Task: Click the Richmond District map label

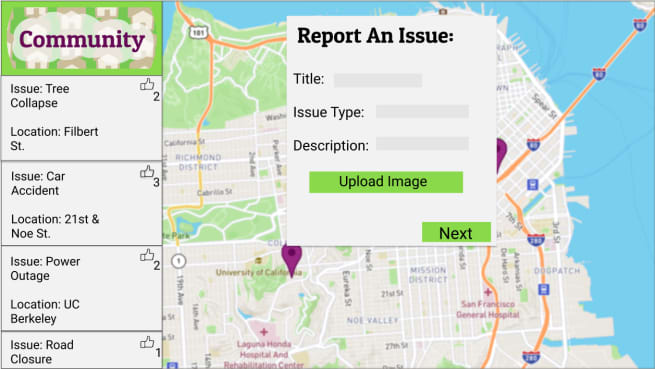Action: pos(198,162)
